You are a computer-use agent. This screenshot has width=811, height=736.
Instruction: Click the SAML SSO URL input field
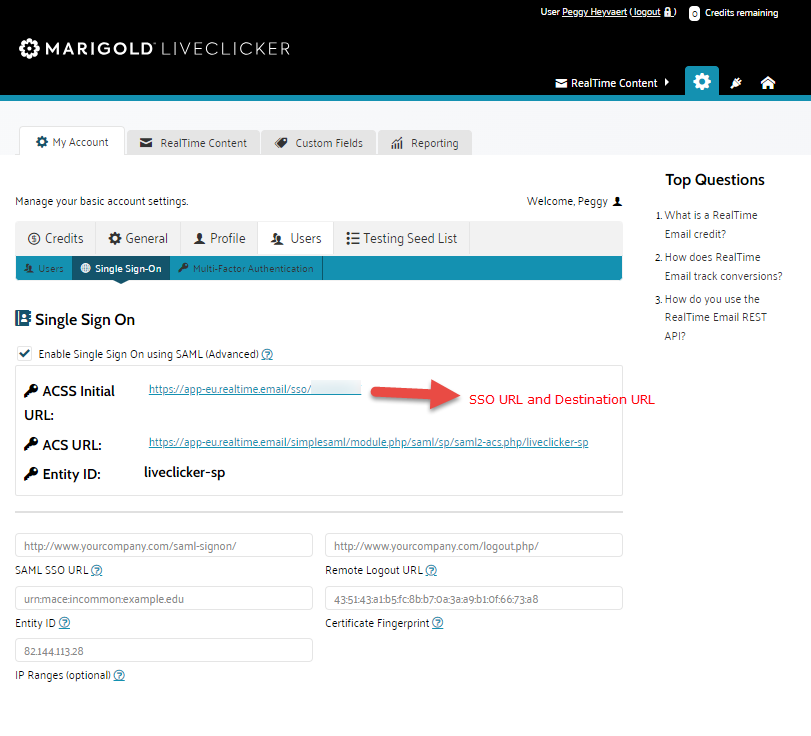164,546
